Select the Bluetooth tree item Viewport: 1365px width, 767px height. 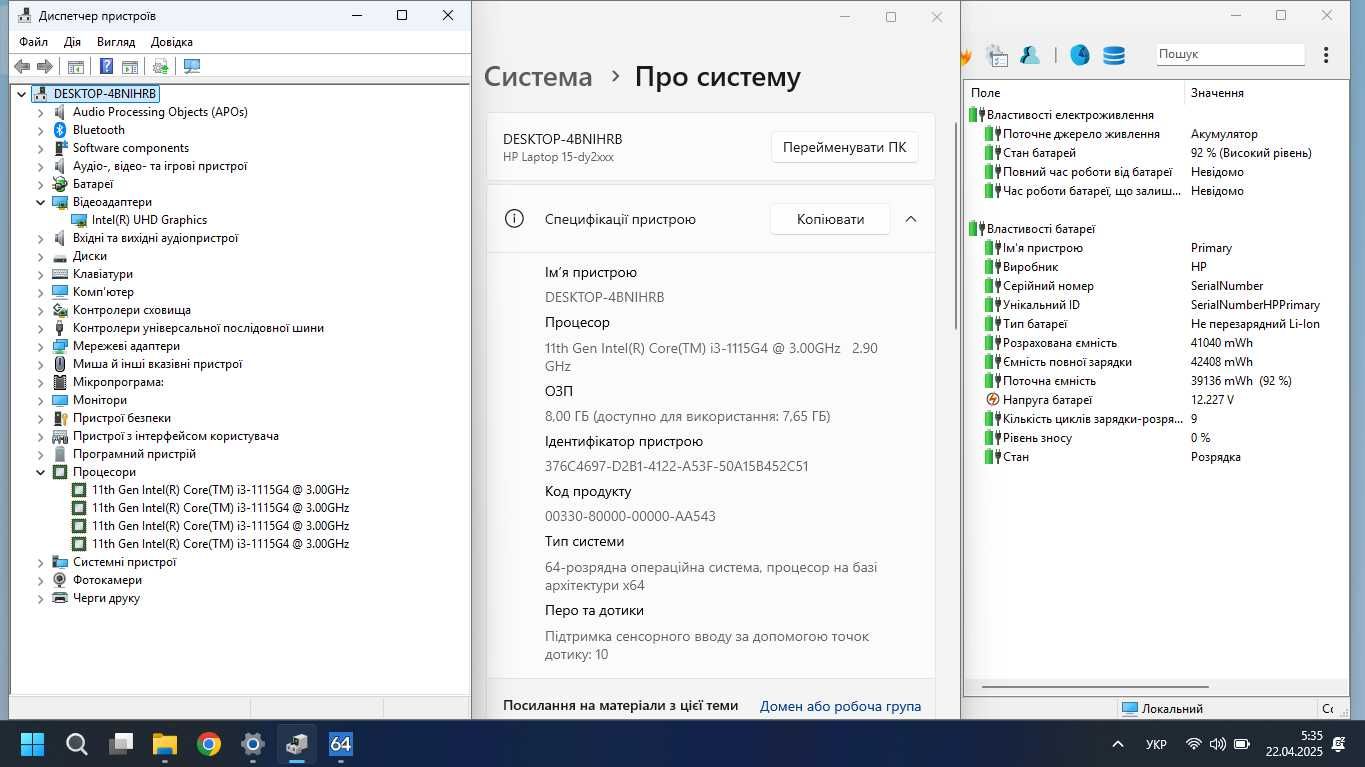tap(98, 130)
